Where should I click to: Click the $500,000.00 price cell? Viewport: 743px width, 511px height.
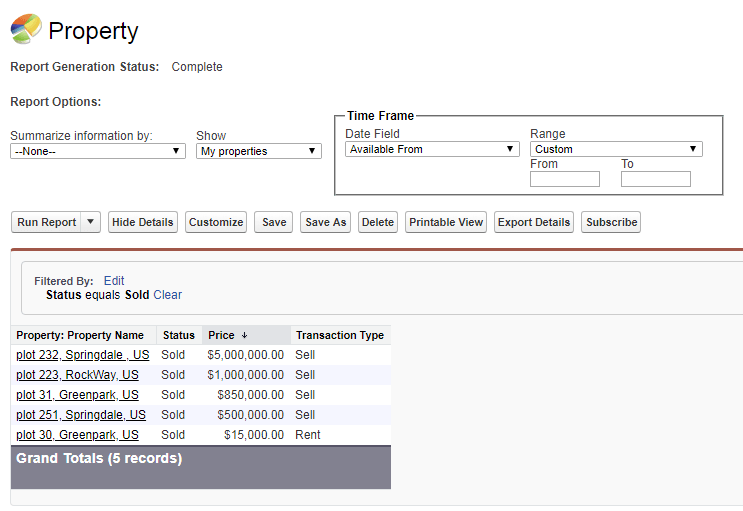pos(250,415)
